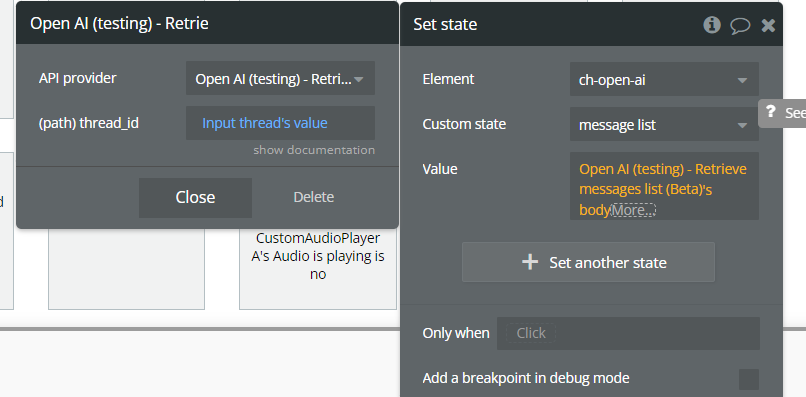The image size is (806, 397).
Task: Click the Open AI (testing) panel title bar
Action: (x=207, y=23)
